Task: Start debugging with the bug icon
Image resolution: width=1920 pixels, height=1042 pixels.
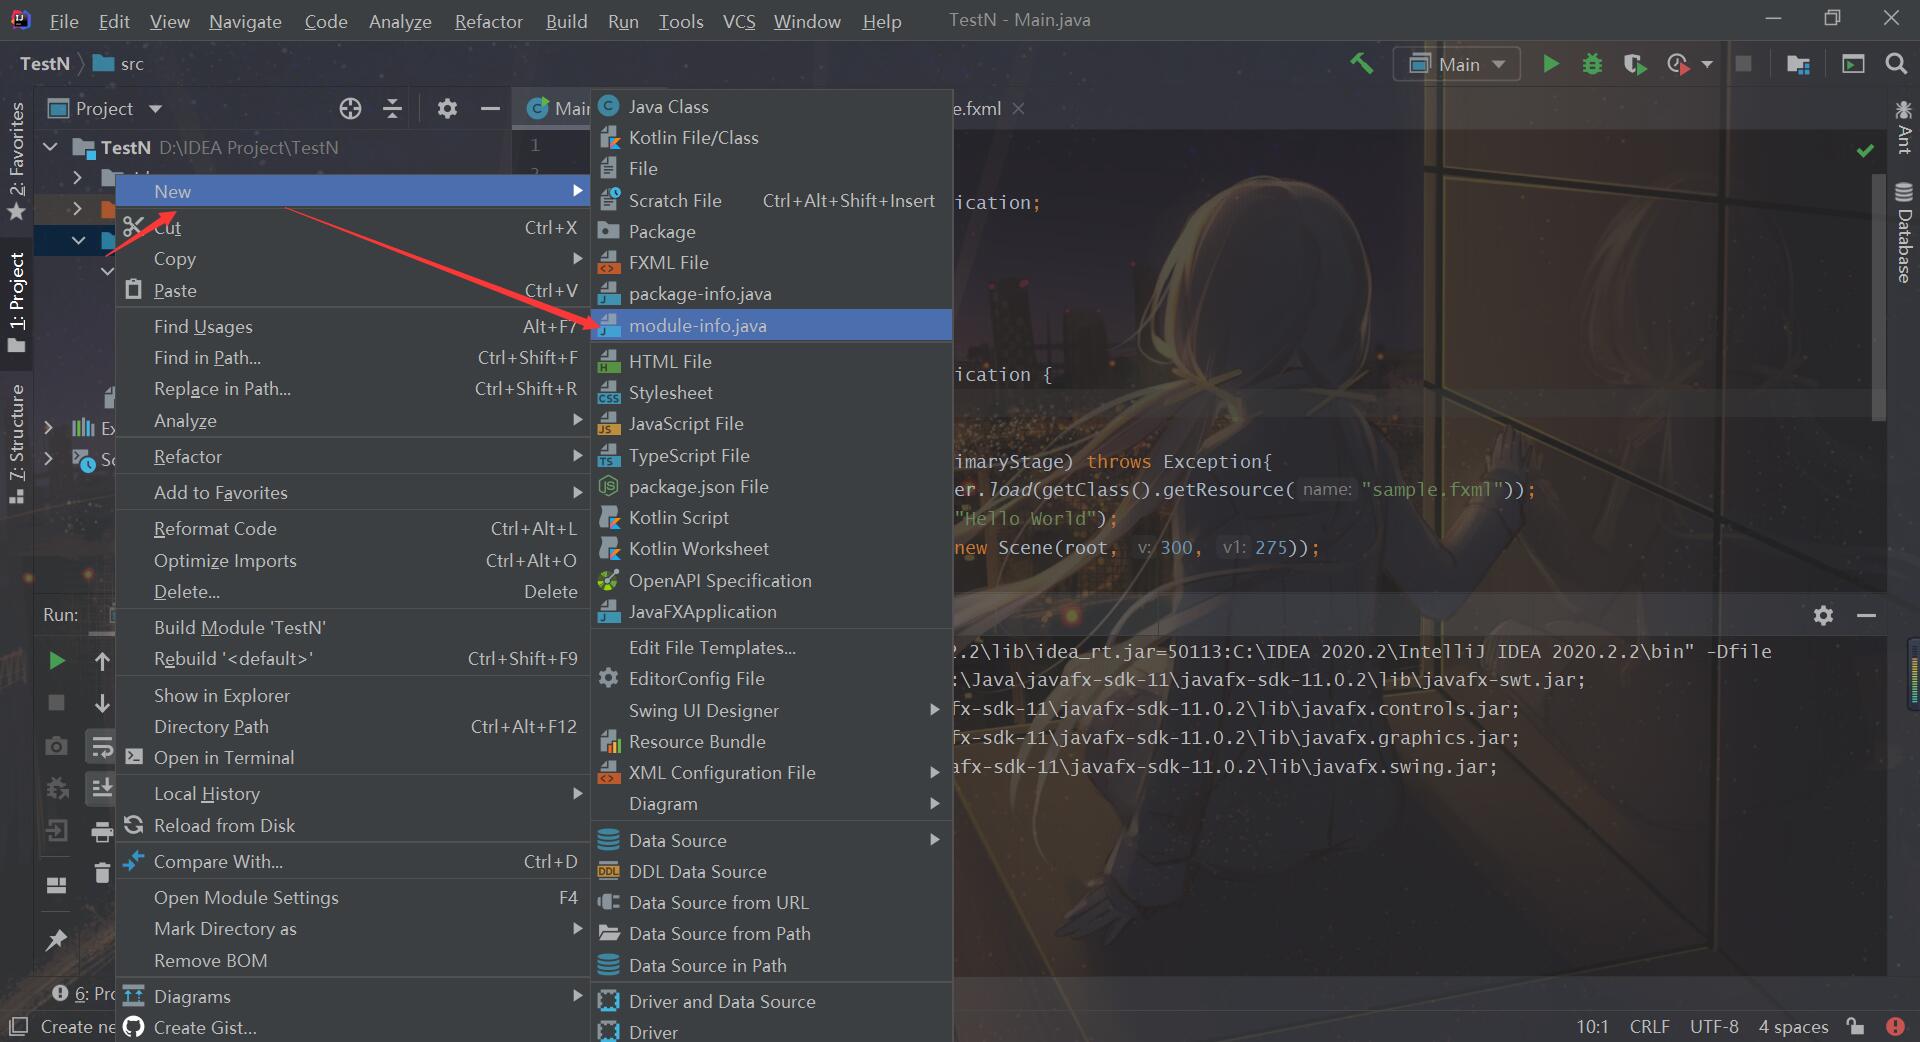Action: (1592, 64)
